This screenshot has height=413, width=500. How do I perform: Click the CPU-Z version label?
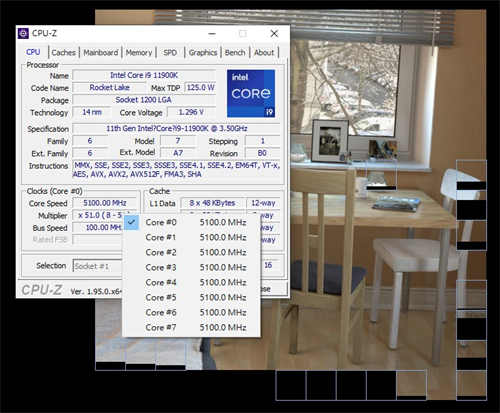96,292
